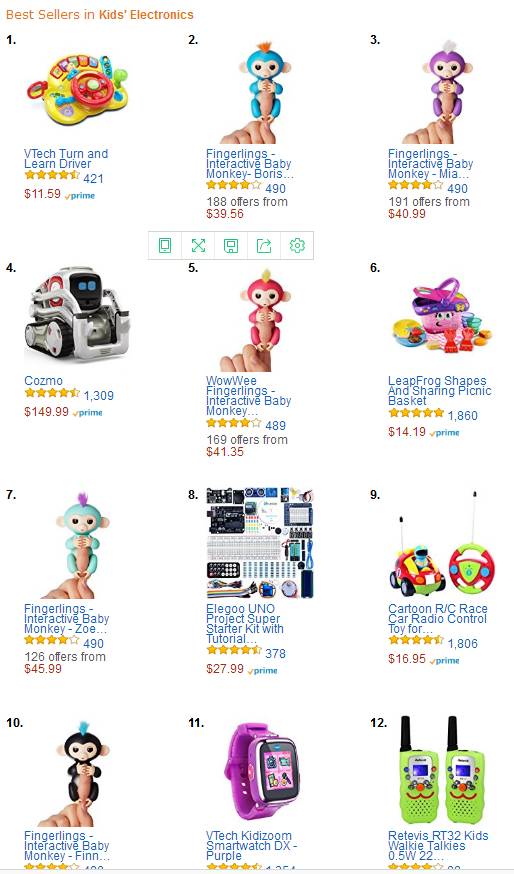Click the share arrow icon
The height and width of the screenshot is (874, 514).
[264, 245]
